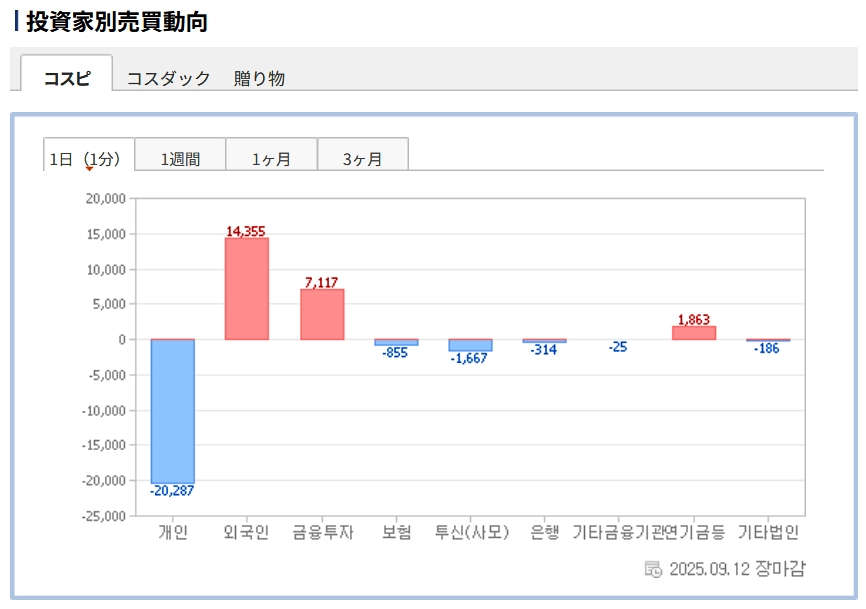This screenshot has height=609, width=866.
Task: Click the red marker under 1日 tab
Action: (x=89, y=168)
